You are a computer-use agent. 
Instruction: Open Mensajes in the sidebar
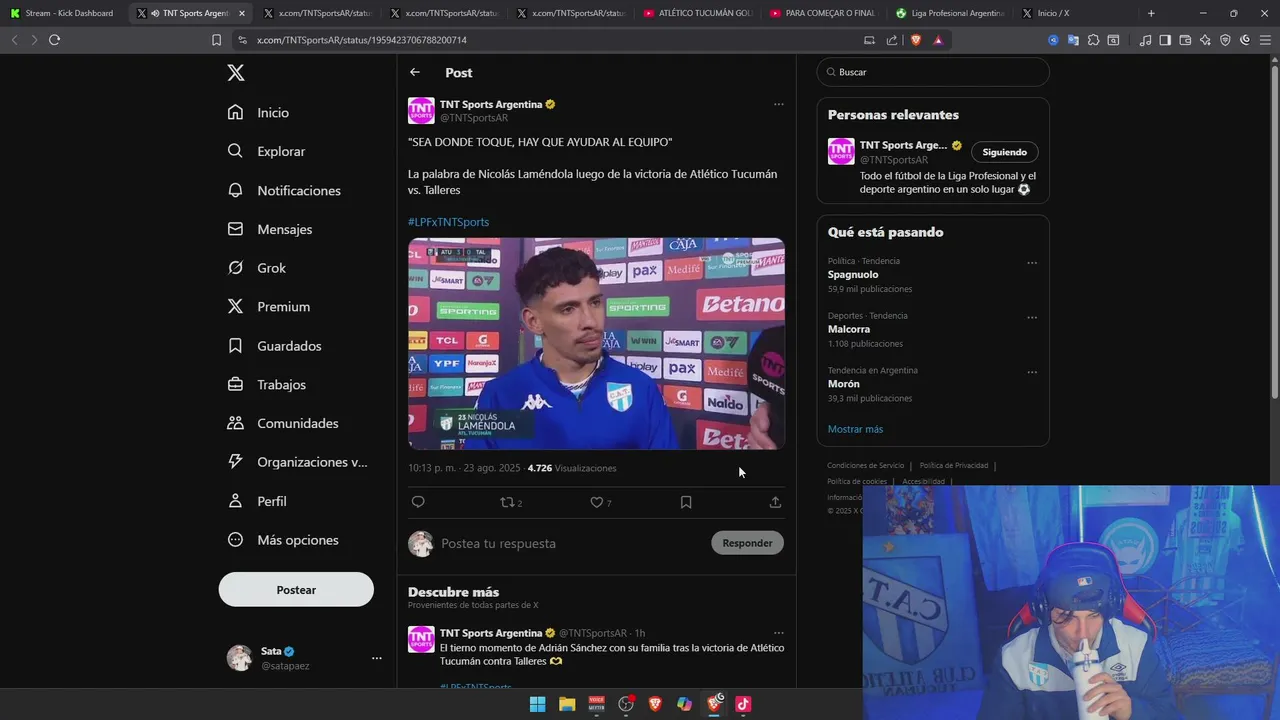(270, 229)
